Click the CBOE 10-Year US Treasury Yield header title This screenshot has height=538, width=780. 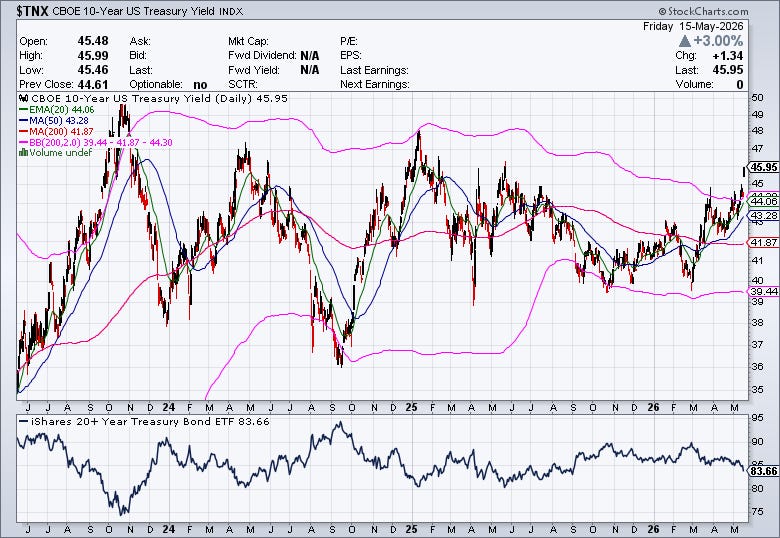[133, 11]
